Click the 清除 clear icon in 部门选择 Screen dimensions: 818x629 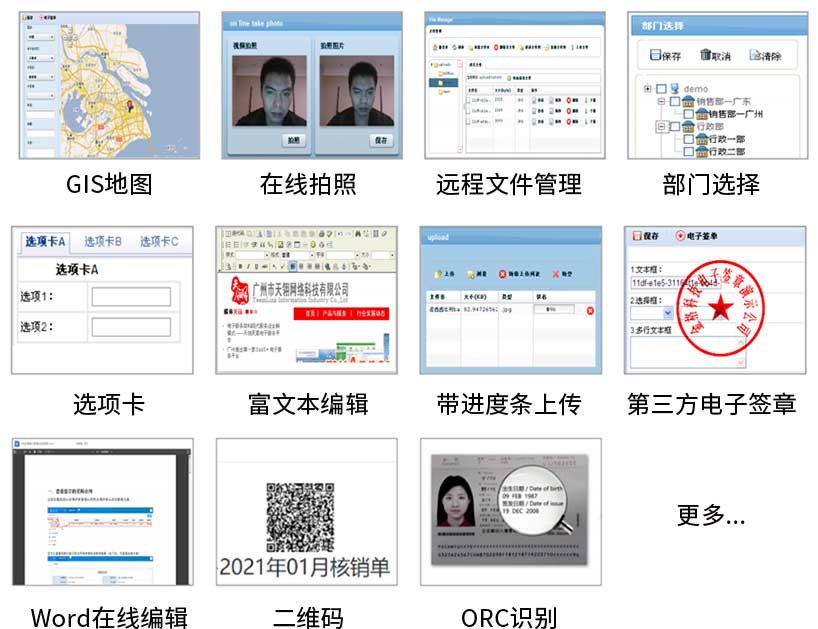coord(755,55)
